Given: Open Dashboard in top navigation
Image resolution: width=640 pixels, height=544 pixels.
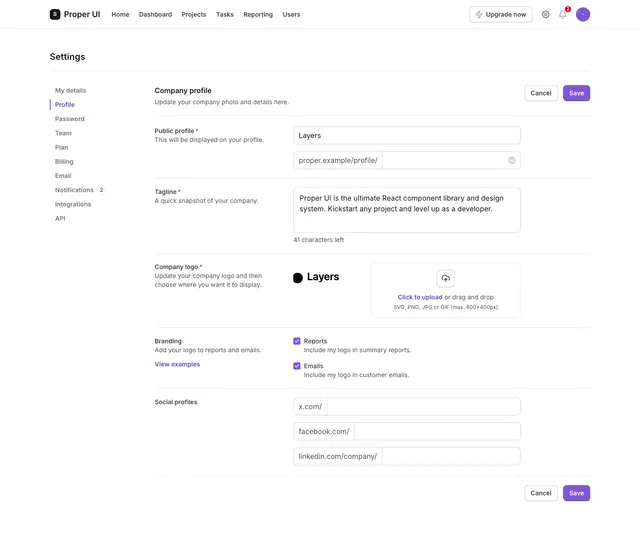Looking at the screenshot, I should click(155, 15).
